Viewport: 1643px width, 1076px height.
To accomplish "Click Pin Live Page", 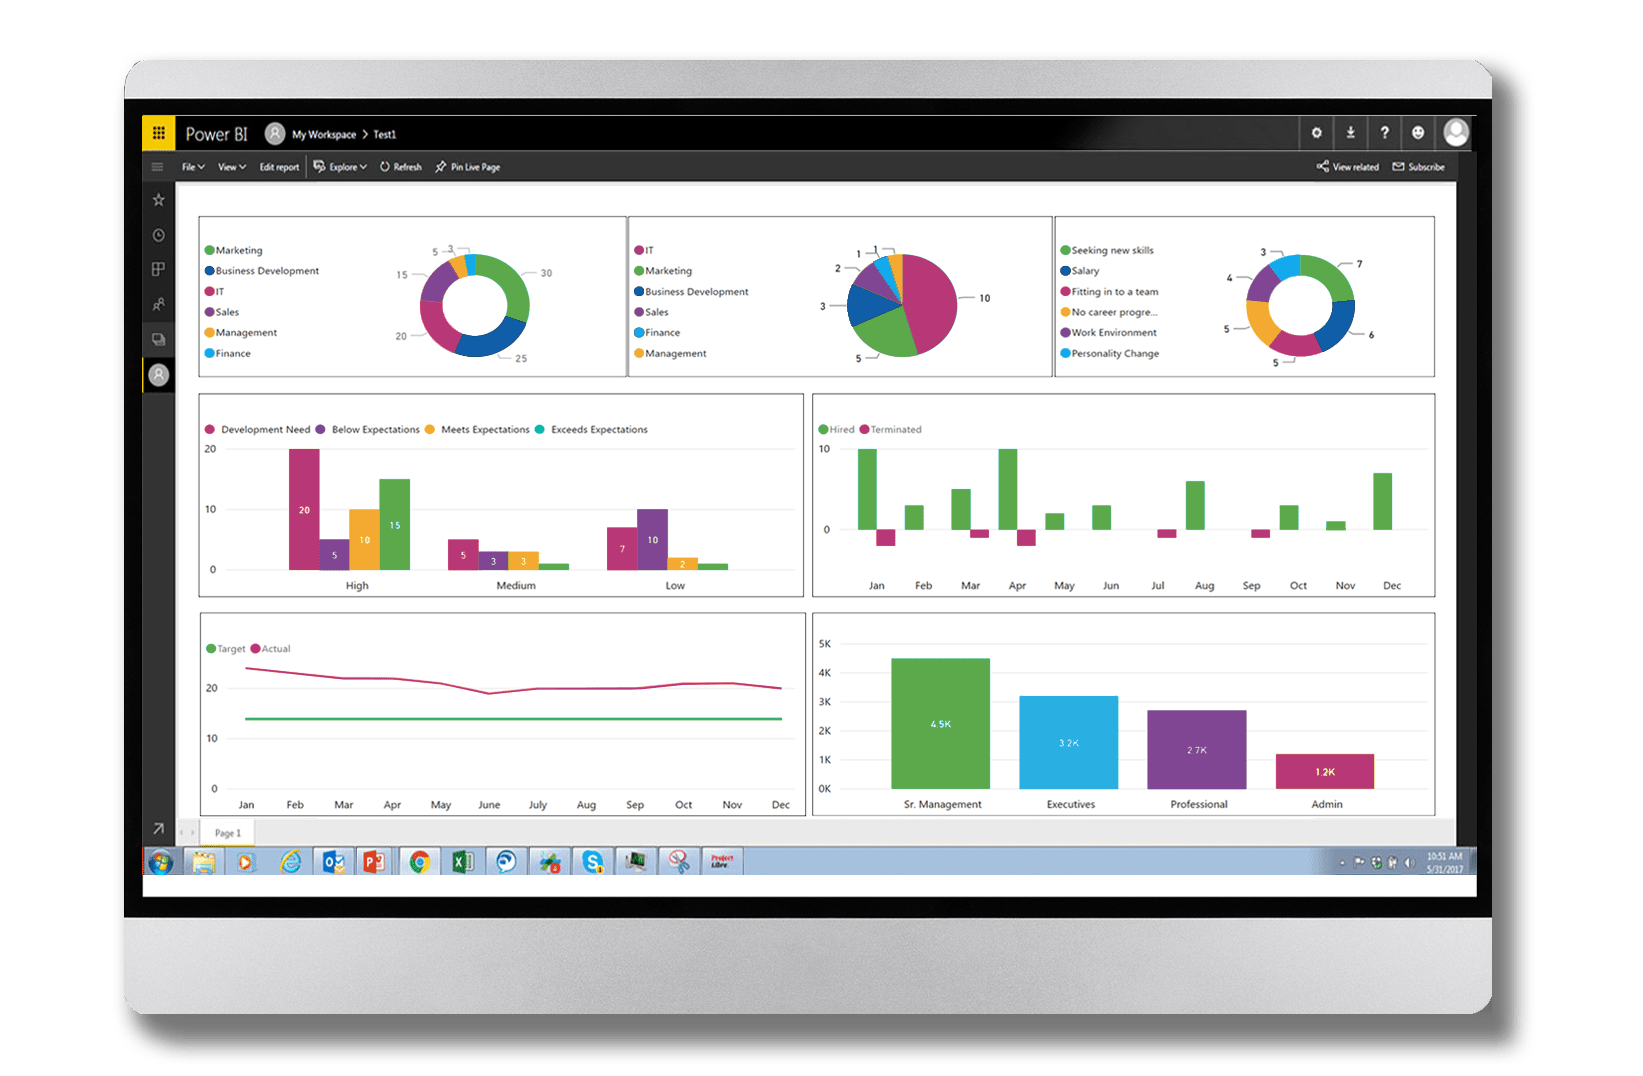I will pyautogui.click(x=468, y=167).
